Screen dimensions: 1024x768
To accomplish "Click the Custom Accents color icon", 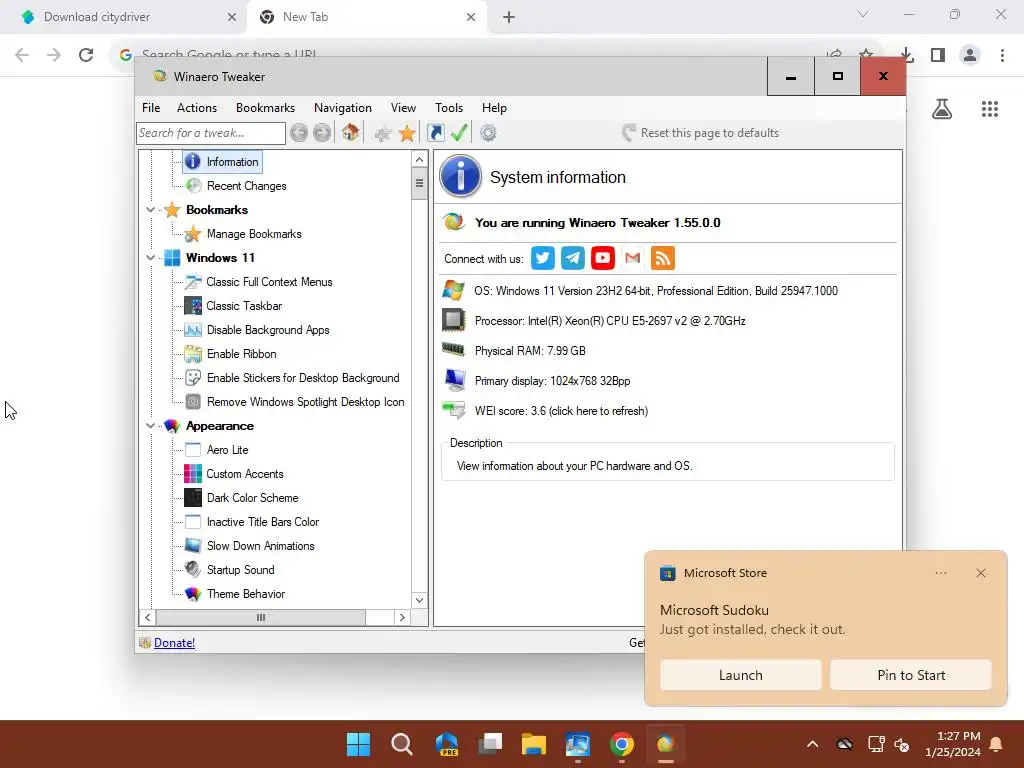I will [193, 473].
